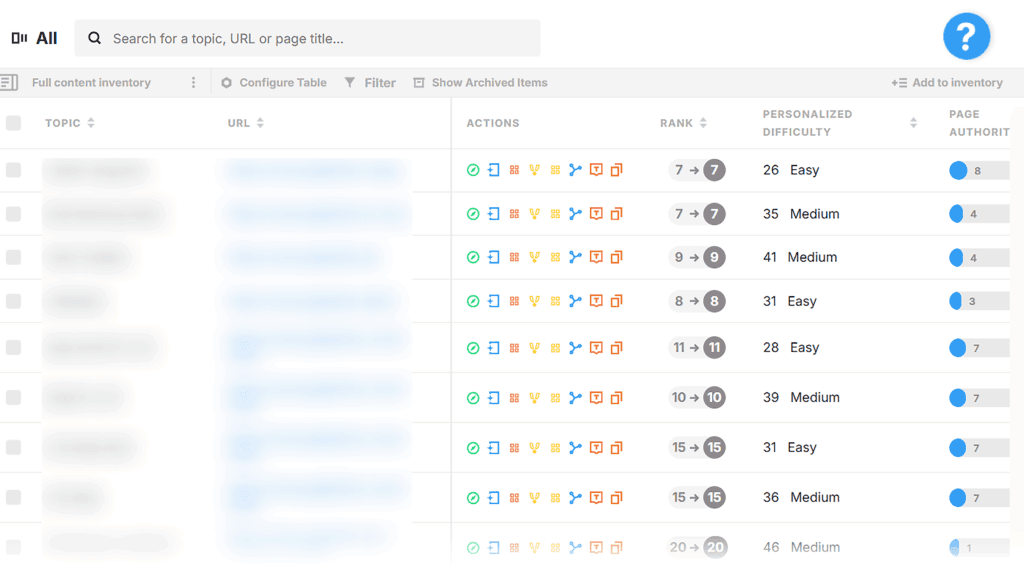Click the page authority bar showing 3
The height and width of the screenshot is (566, 1024).
click(x=979, y=301)
